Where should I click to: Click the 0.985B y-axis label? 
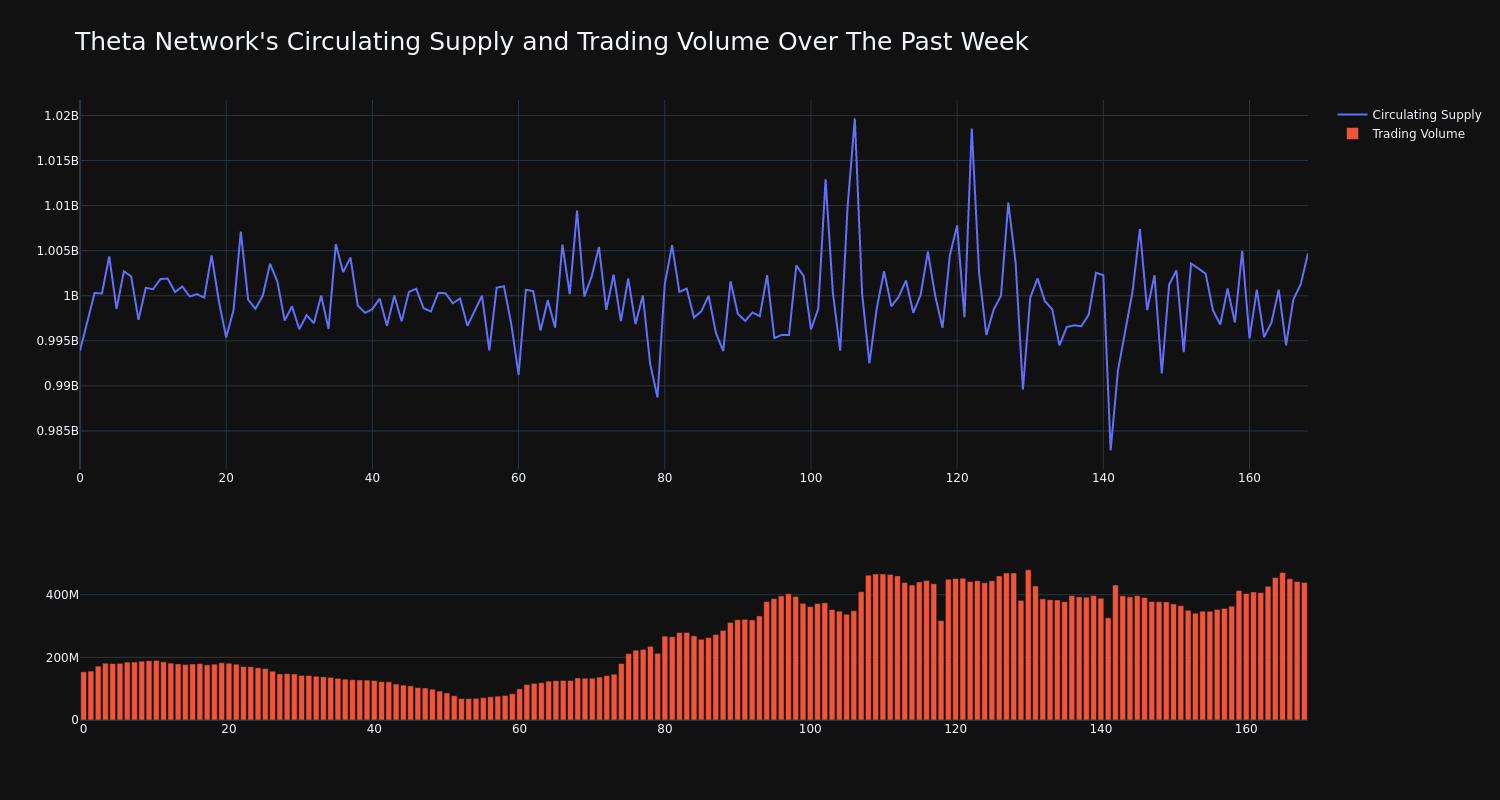(x=57, y=431)
